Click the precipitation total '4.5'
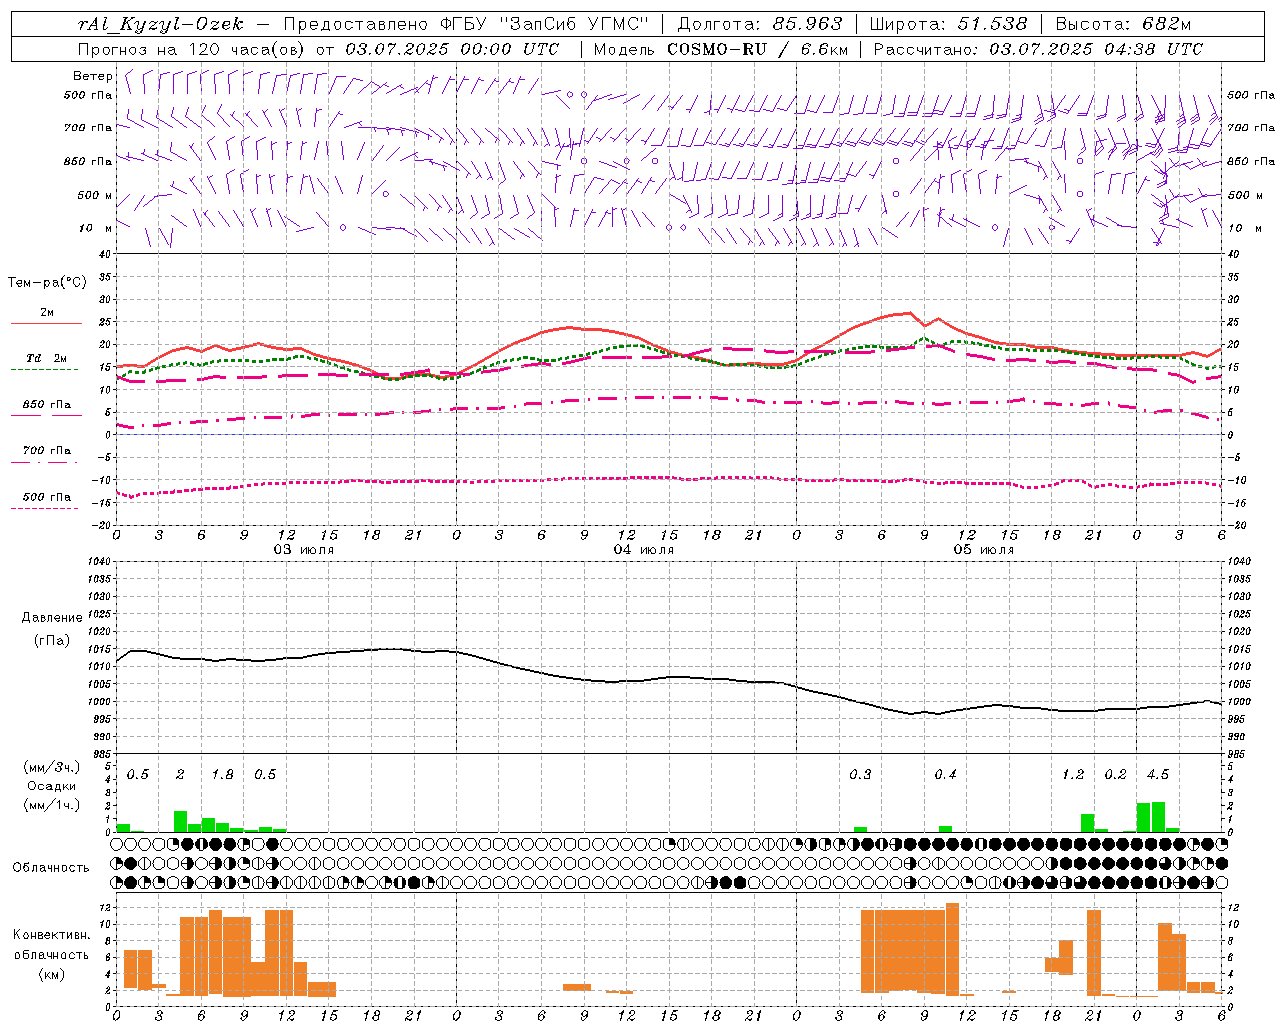 (x=1158, y=775)
